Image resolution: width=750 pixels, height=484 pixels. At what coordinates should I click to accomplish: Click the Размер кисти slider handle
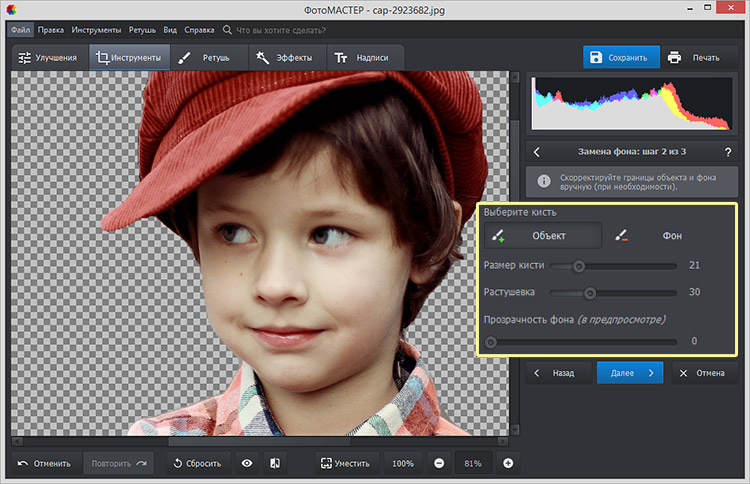click(578, 266)
